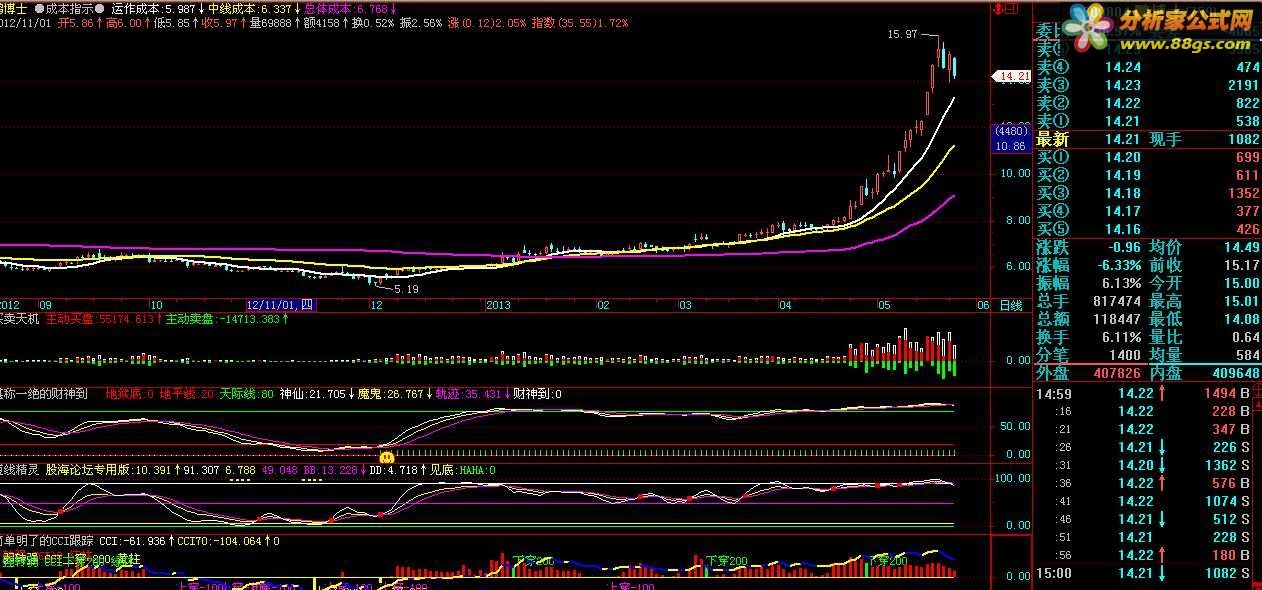Click the highlighted date 12/11/01 marker
Viewport: 1262px width, 590px height.
(x=281, y=305)
